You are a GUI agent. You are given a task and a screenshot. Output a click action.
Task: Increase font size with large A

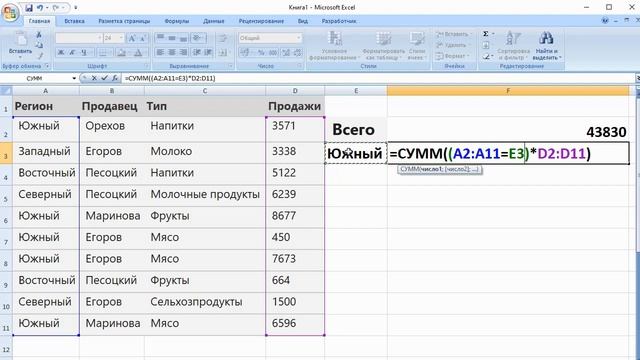[x=132, y=38]
